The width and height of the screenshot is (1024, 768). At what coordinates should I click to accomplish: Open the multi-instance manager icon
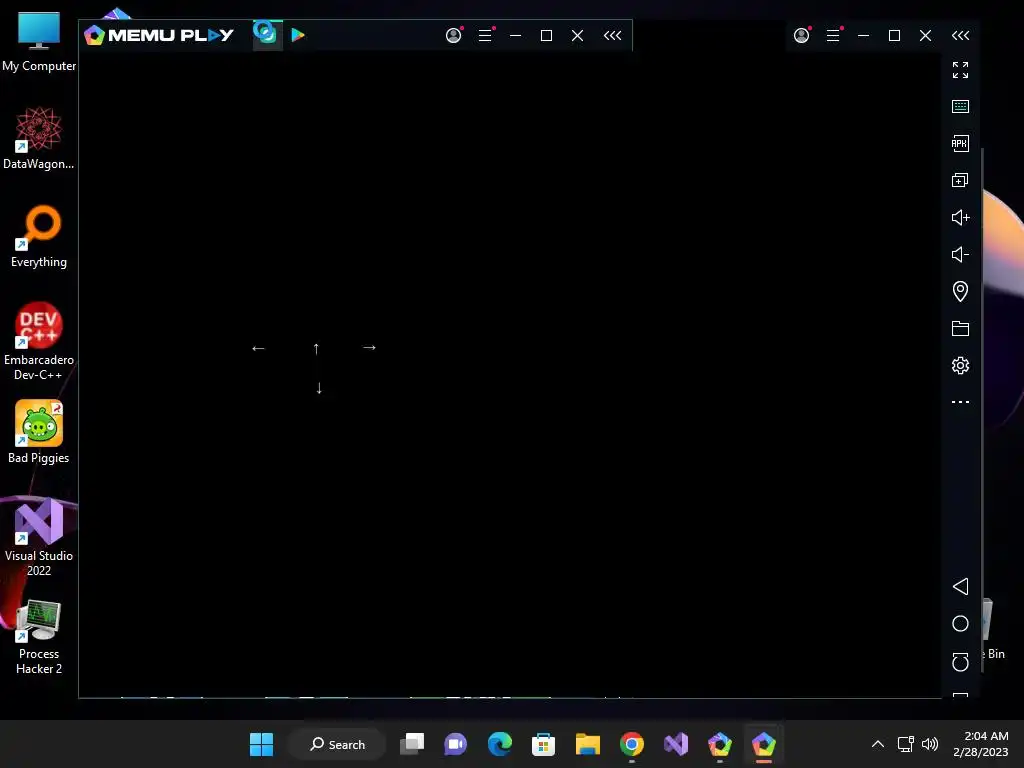(961, 180)
